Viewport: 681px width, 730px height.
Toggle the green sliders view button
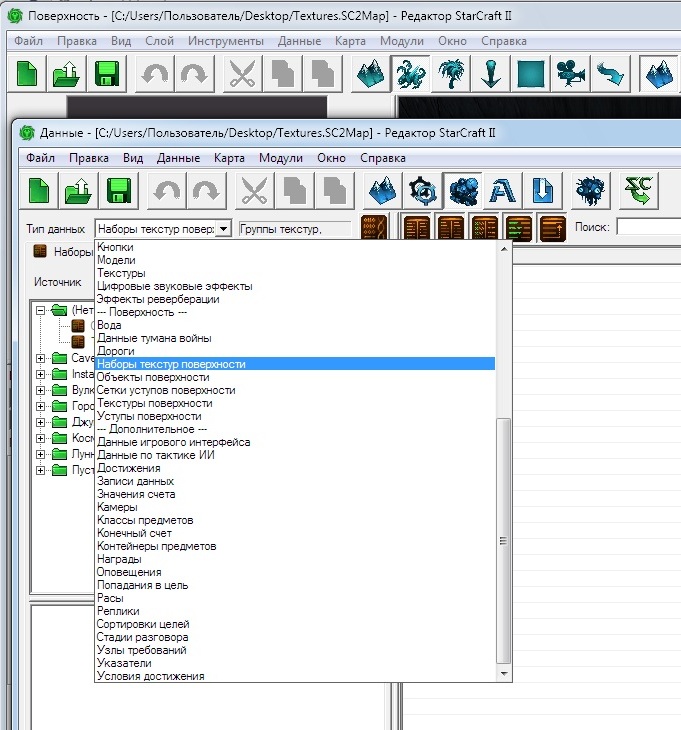[519, 228]
